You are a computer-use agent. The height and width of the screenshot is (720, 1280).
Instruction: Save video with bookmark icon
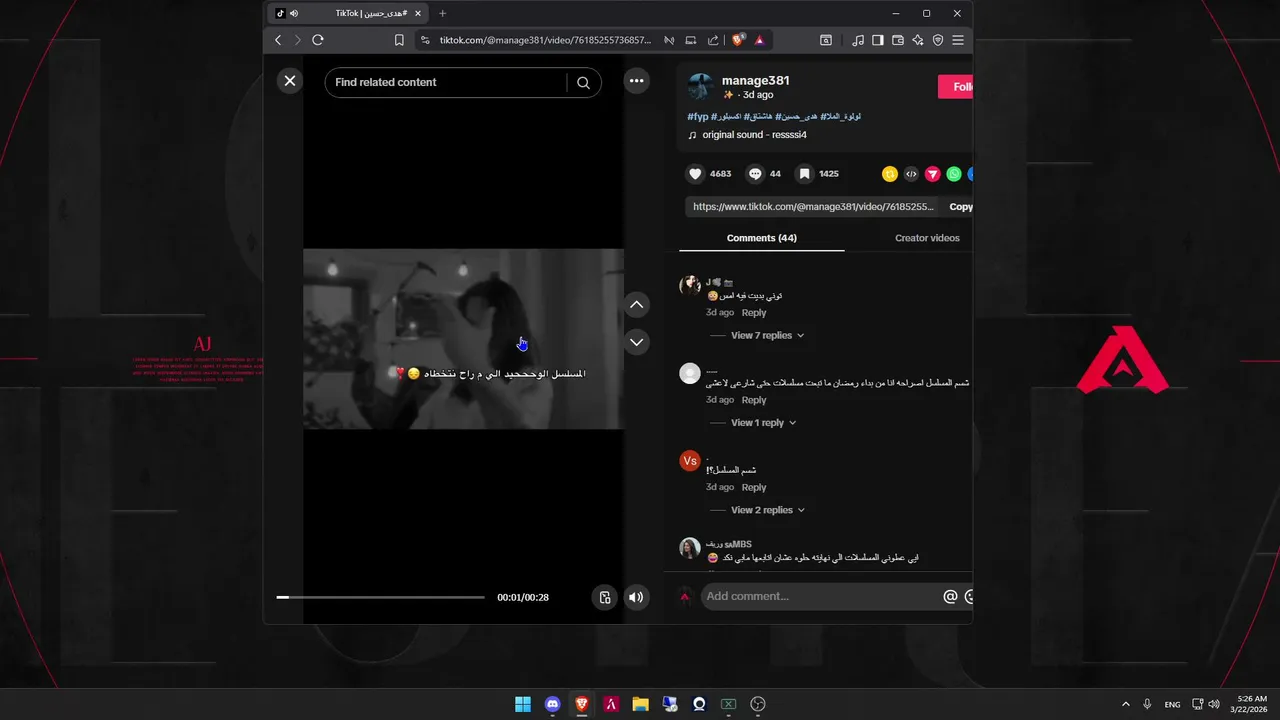coord(804,174)
